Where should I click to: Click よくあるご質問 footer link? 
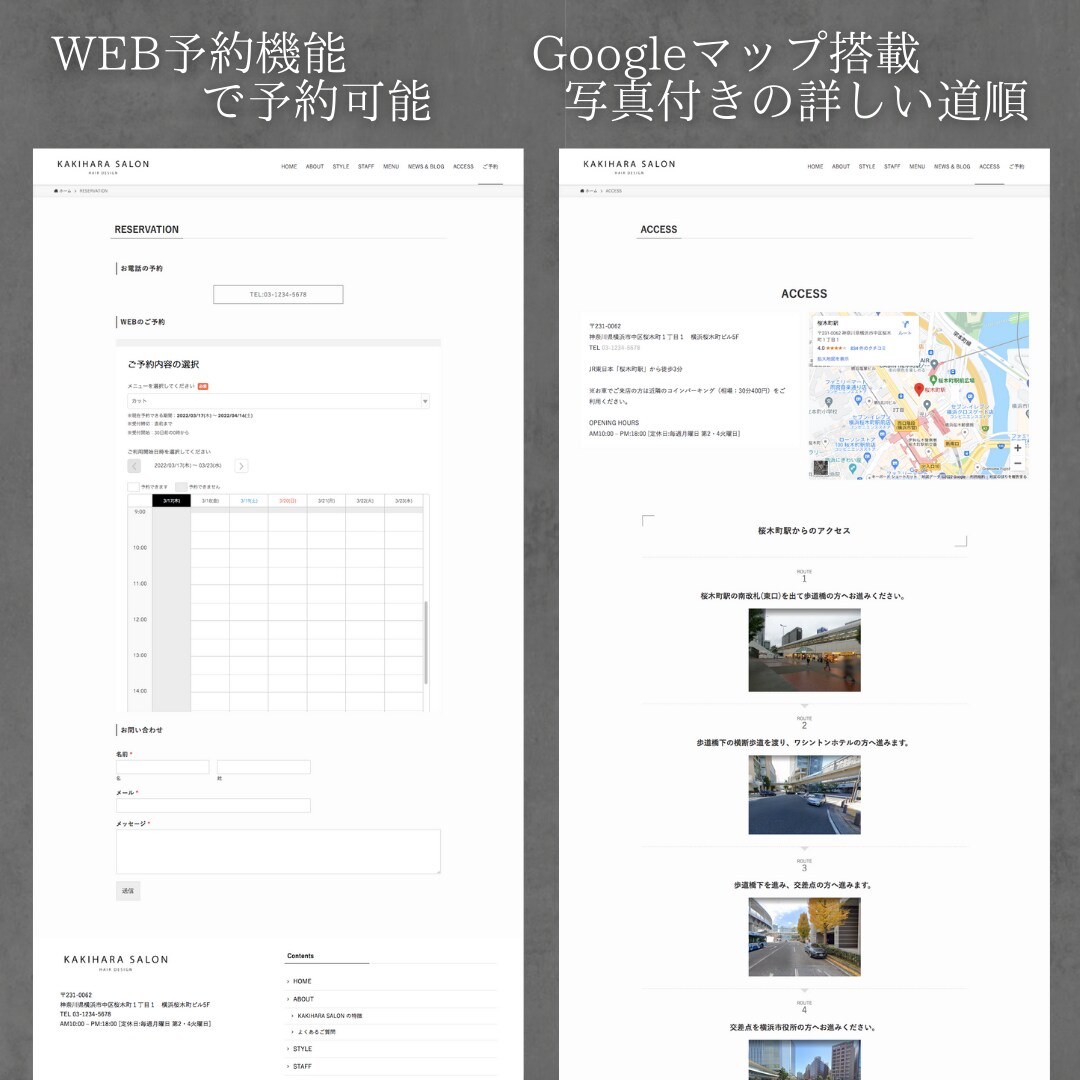point(317,1032)
